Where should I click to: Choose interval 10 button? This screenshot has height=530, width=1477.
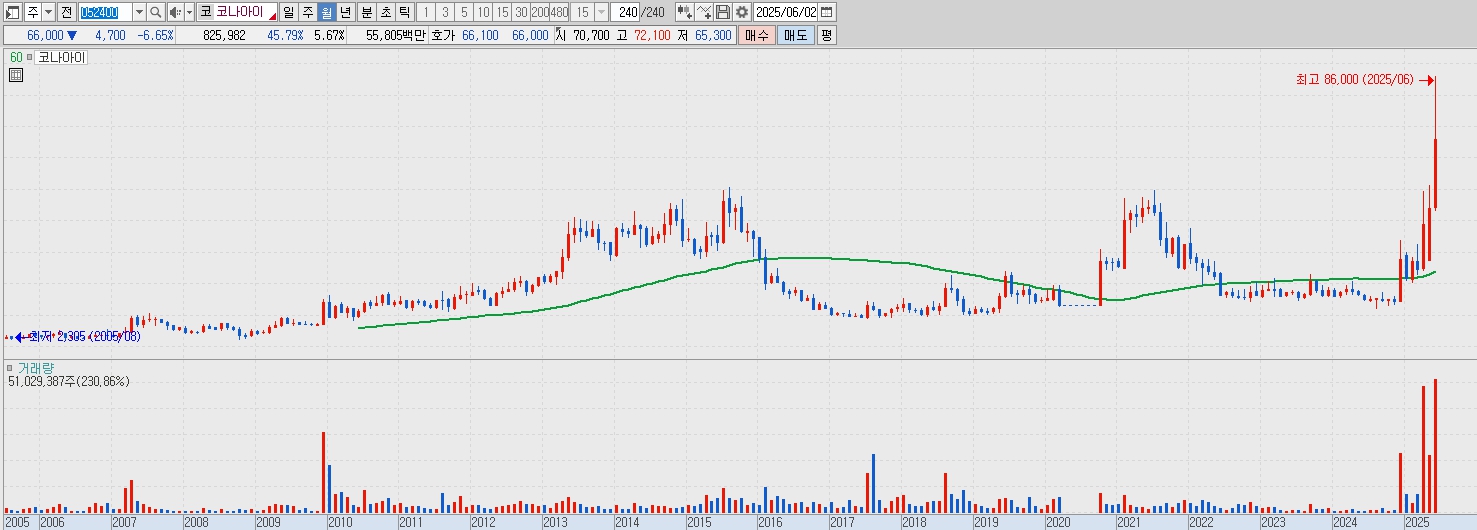coord(483,12)
